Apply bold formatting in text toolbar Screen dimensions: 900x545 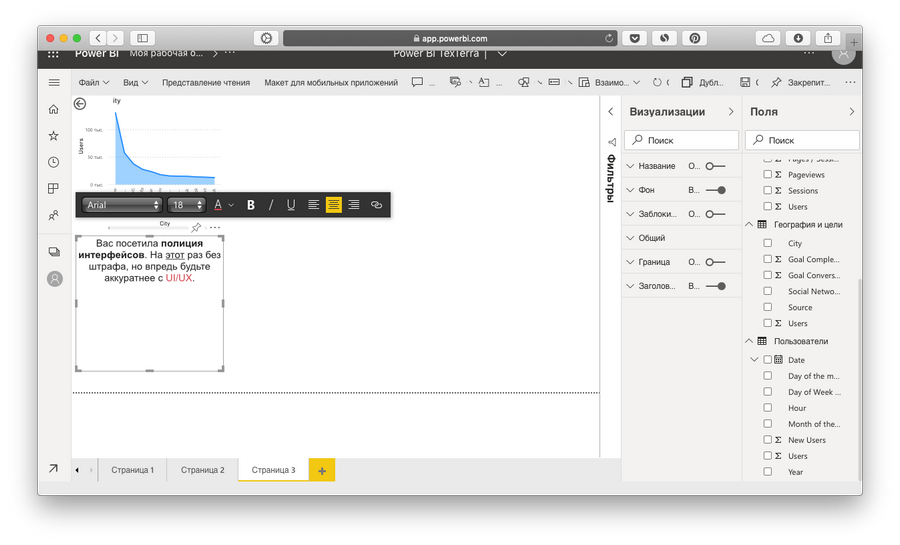coord(251,205)
